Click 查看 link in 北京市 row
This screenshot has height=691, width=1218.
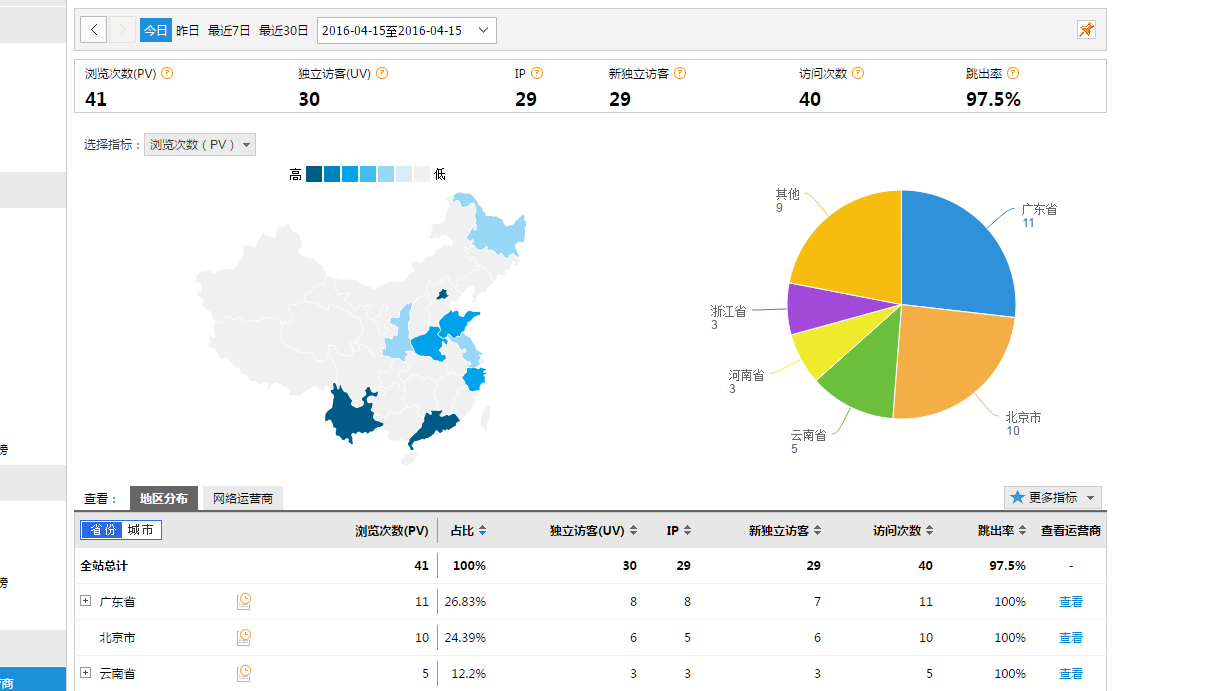[1071, 638]
